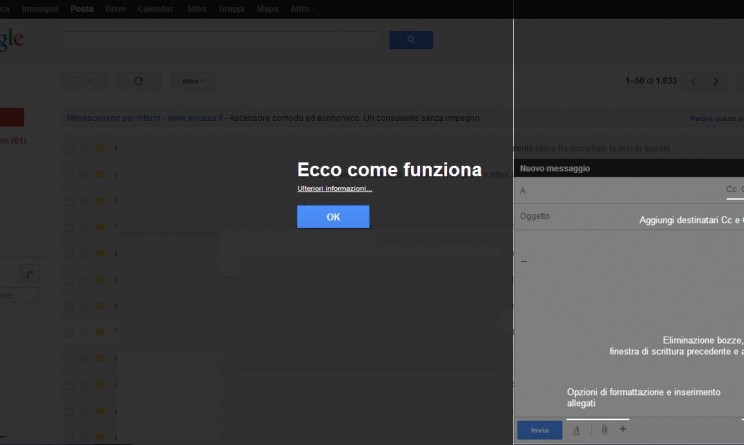Click importance marker of fifth message
The image size is (744, 445).
pos(101,253)
